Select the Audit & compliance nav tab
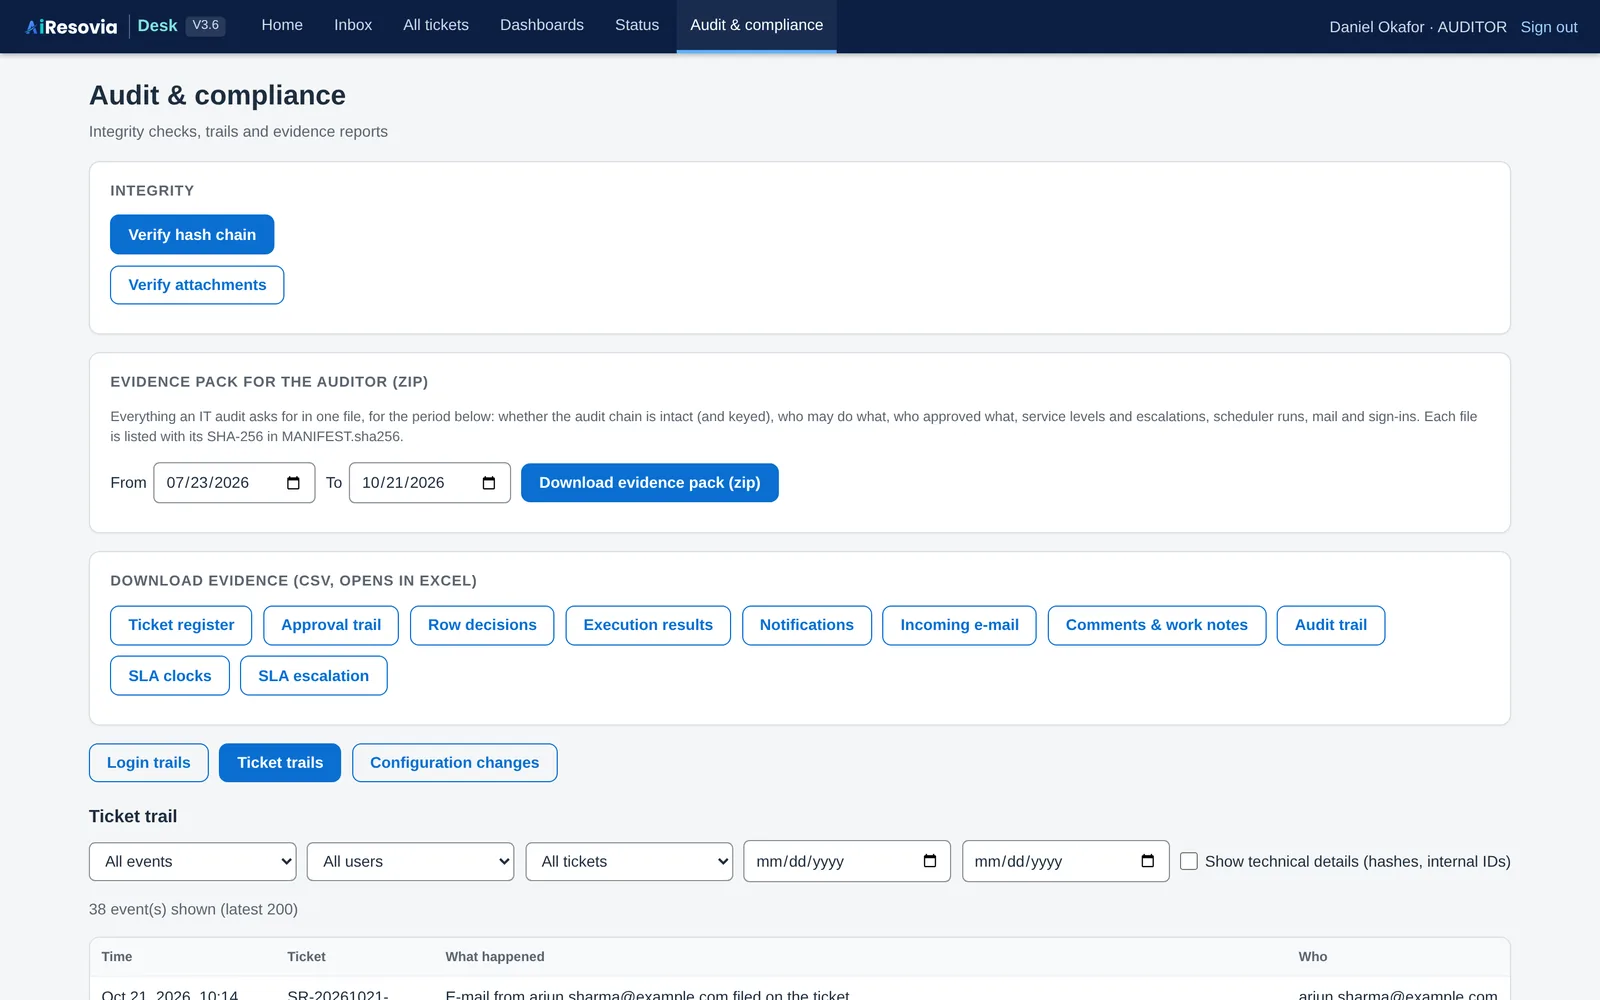The image size is (1600, 1000). point(757,25)
